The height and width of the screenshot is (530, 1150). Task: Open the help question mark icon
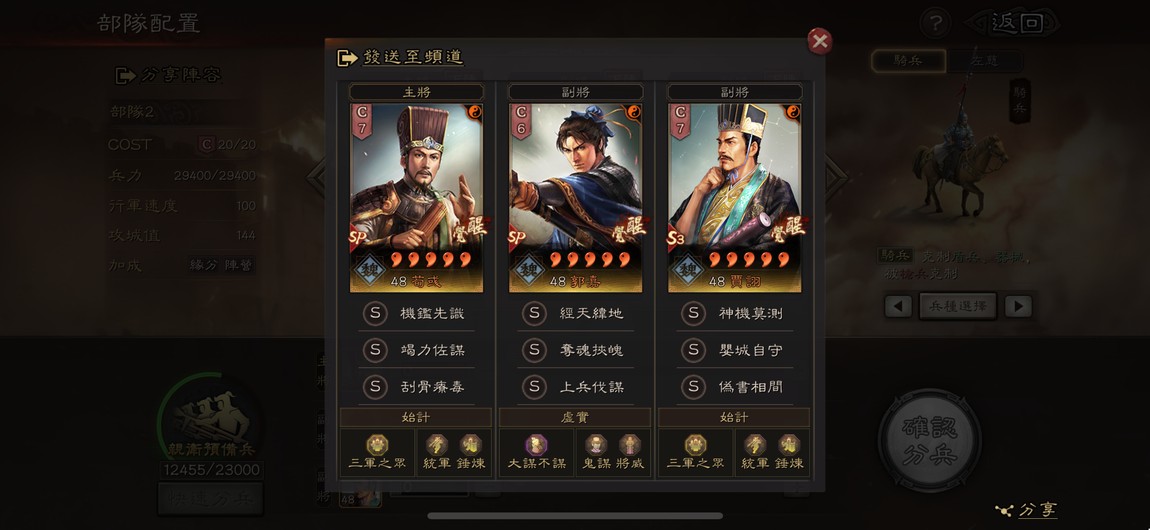[x=934, y=23]
